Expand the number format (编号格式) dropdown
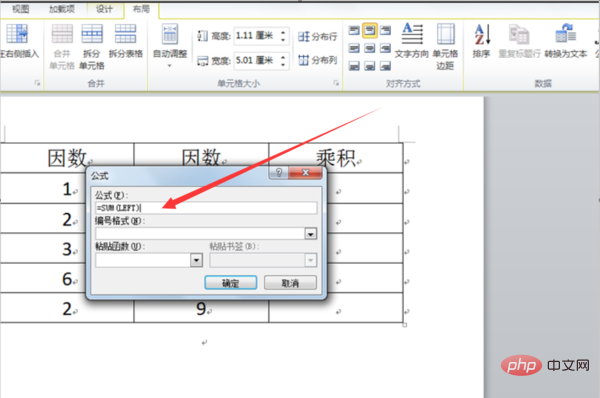Viewport: 600px width, 398px height. click(x=311, y=233)
